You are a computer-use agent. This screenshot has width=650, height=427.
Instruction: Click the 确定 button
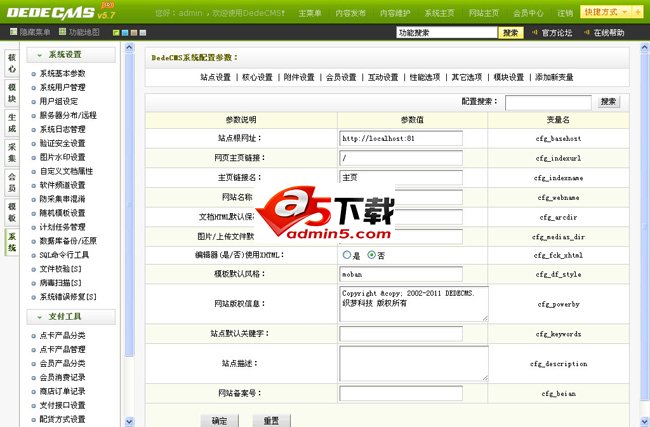tap(219, 420)
